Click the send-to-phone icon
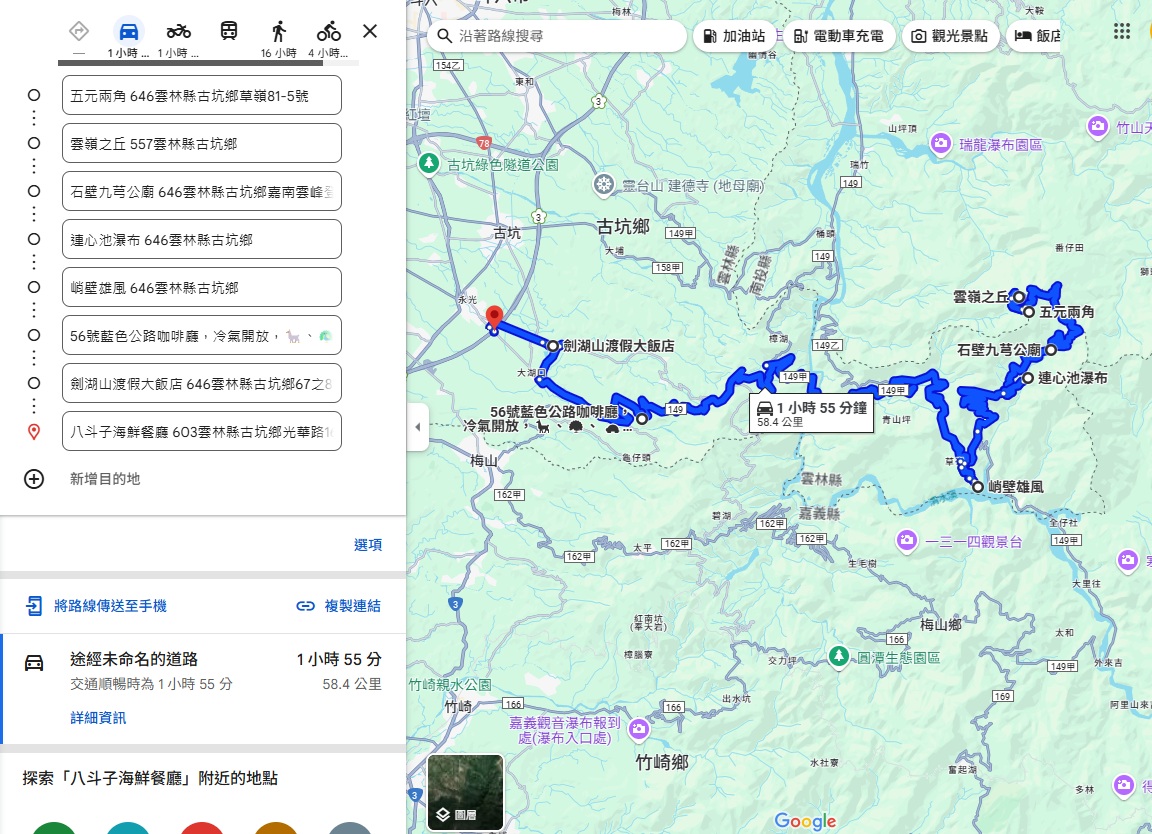Viewport: 1152px width, 834px height. [34, 605]
